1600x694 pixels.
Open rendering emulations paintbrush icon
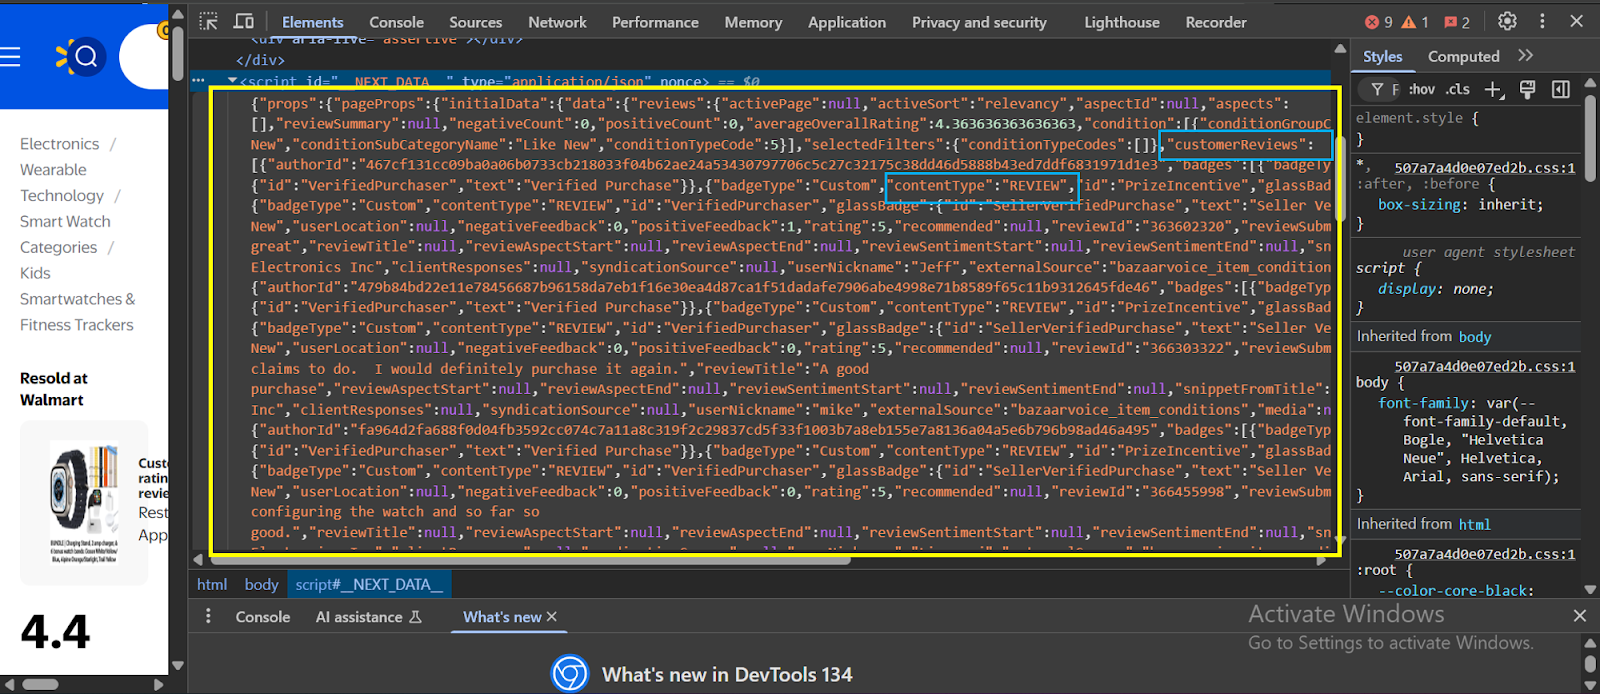coord(1527,89)
